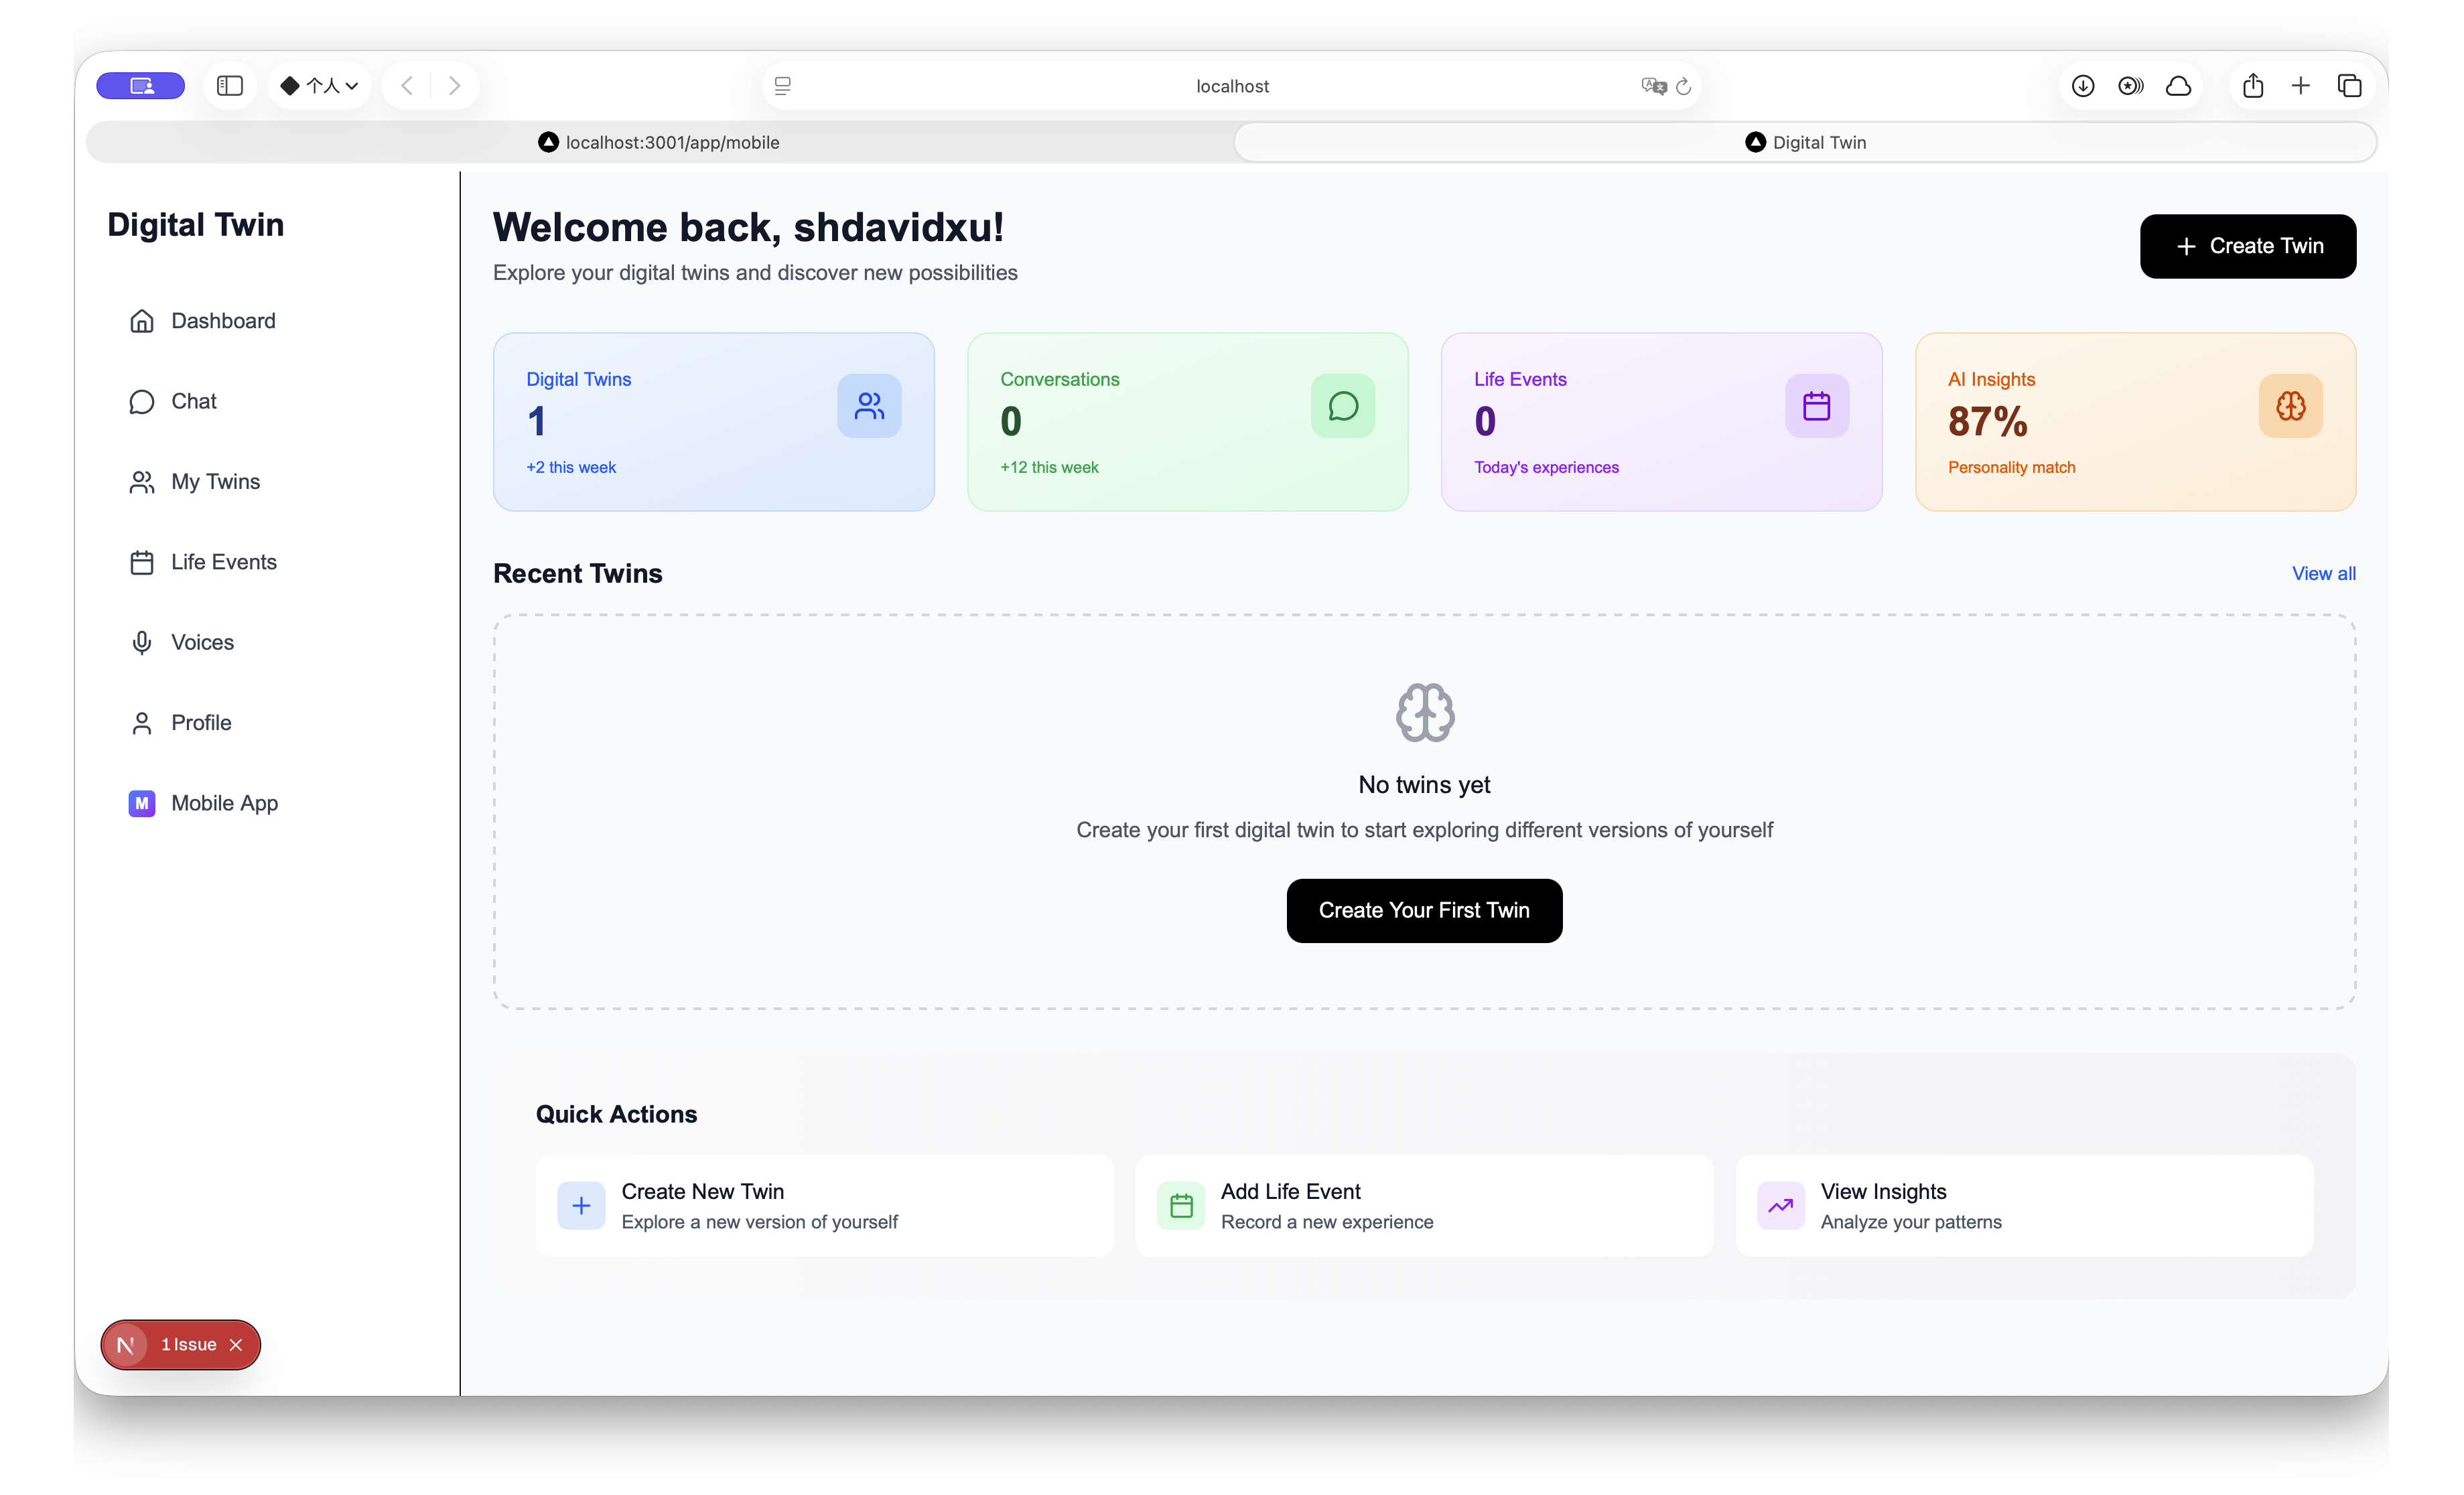Viewport: 2464px width, 1495px height.
Task: Open the downloads icon in the toolbar
Action: click(x=2083, y=86)
